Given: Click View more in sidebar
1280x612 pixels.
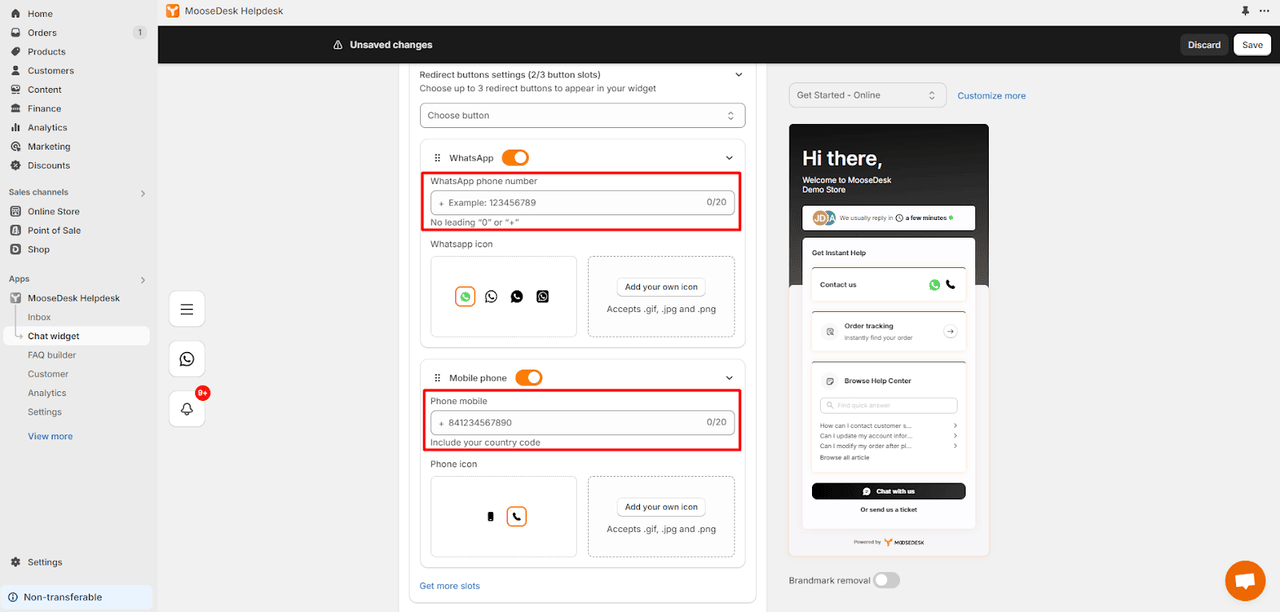Looking at the screenshot, I should coord(50,437).
